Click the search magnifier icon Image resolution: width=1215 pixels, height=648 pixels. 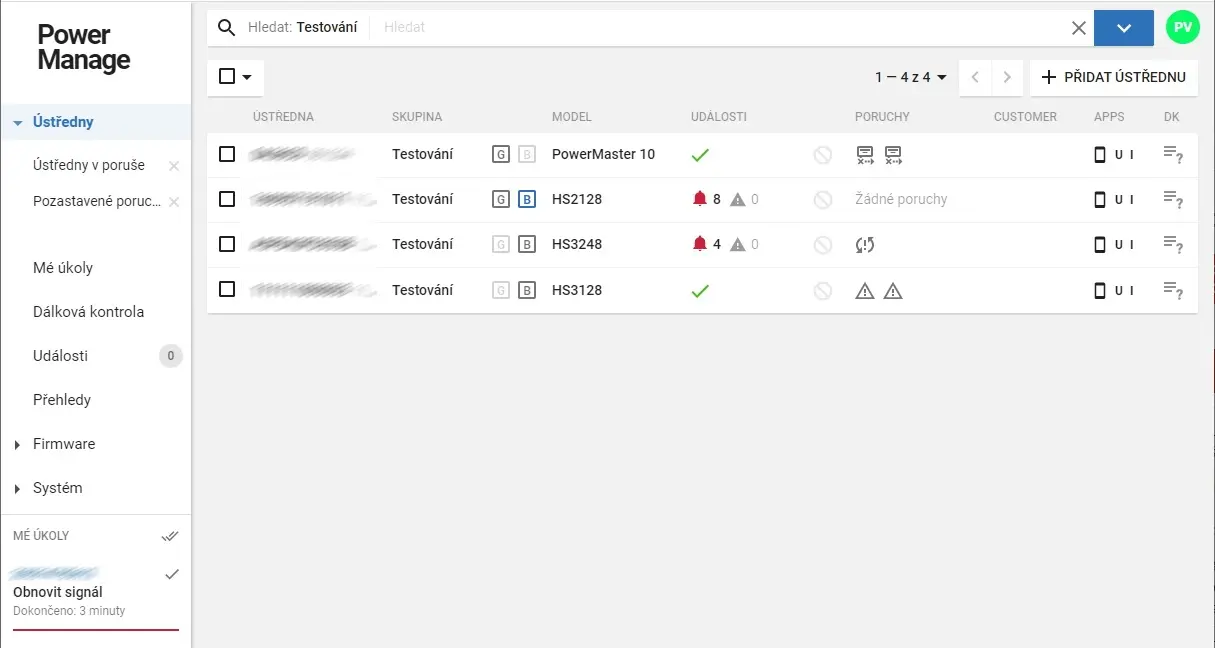(x=227, y=28)
